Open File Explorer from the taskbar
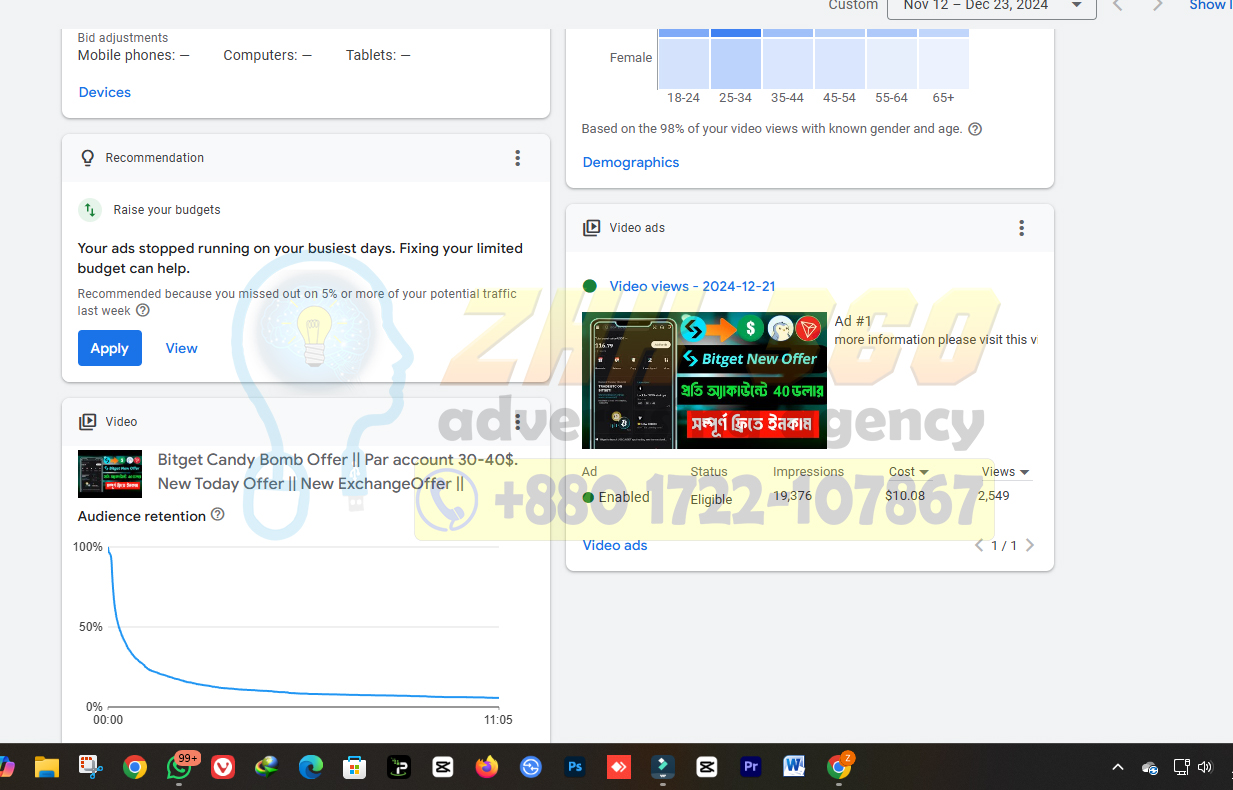Viewport: 1233px width, 790px height. 47,767
